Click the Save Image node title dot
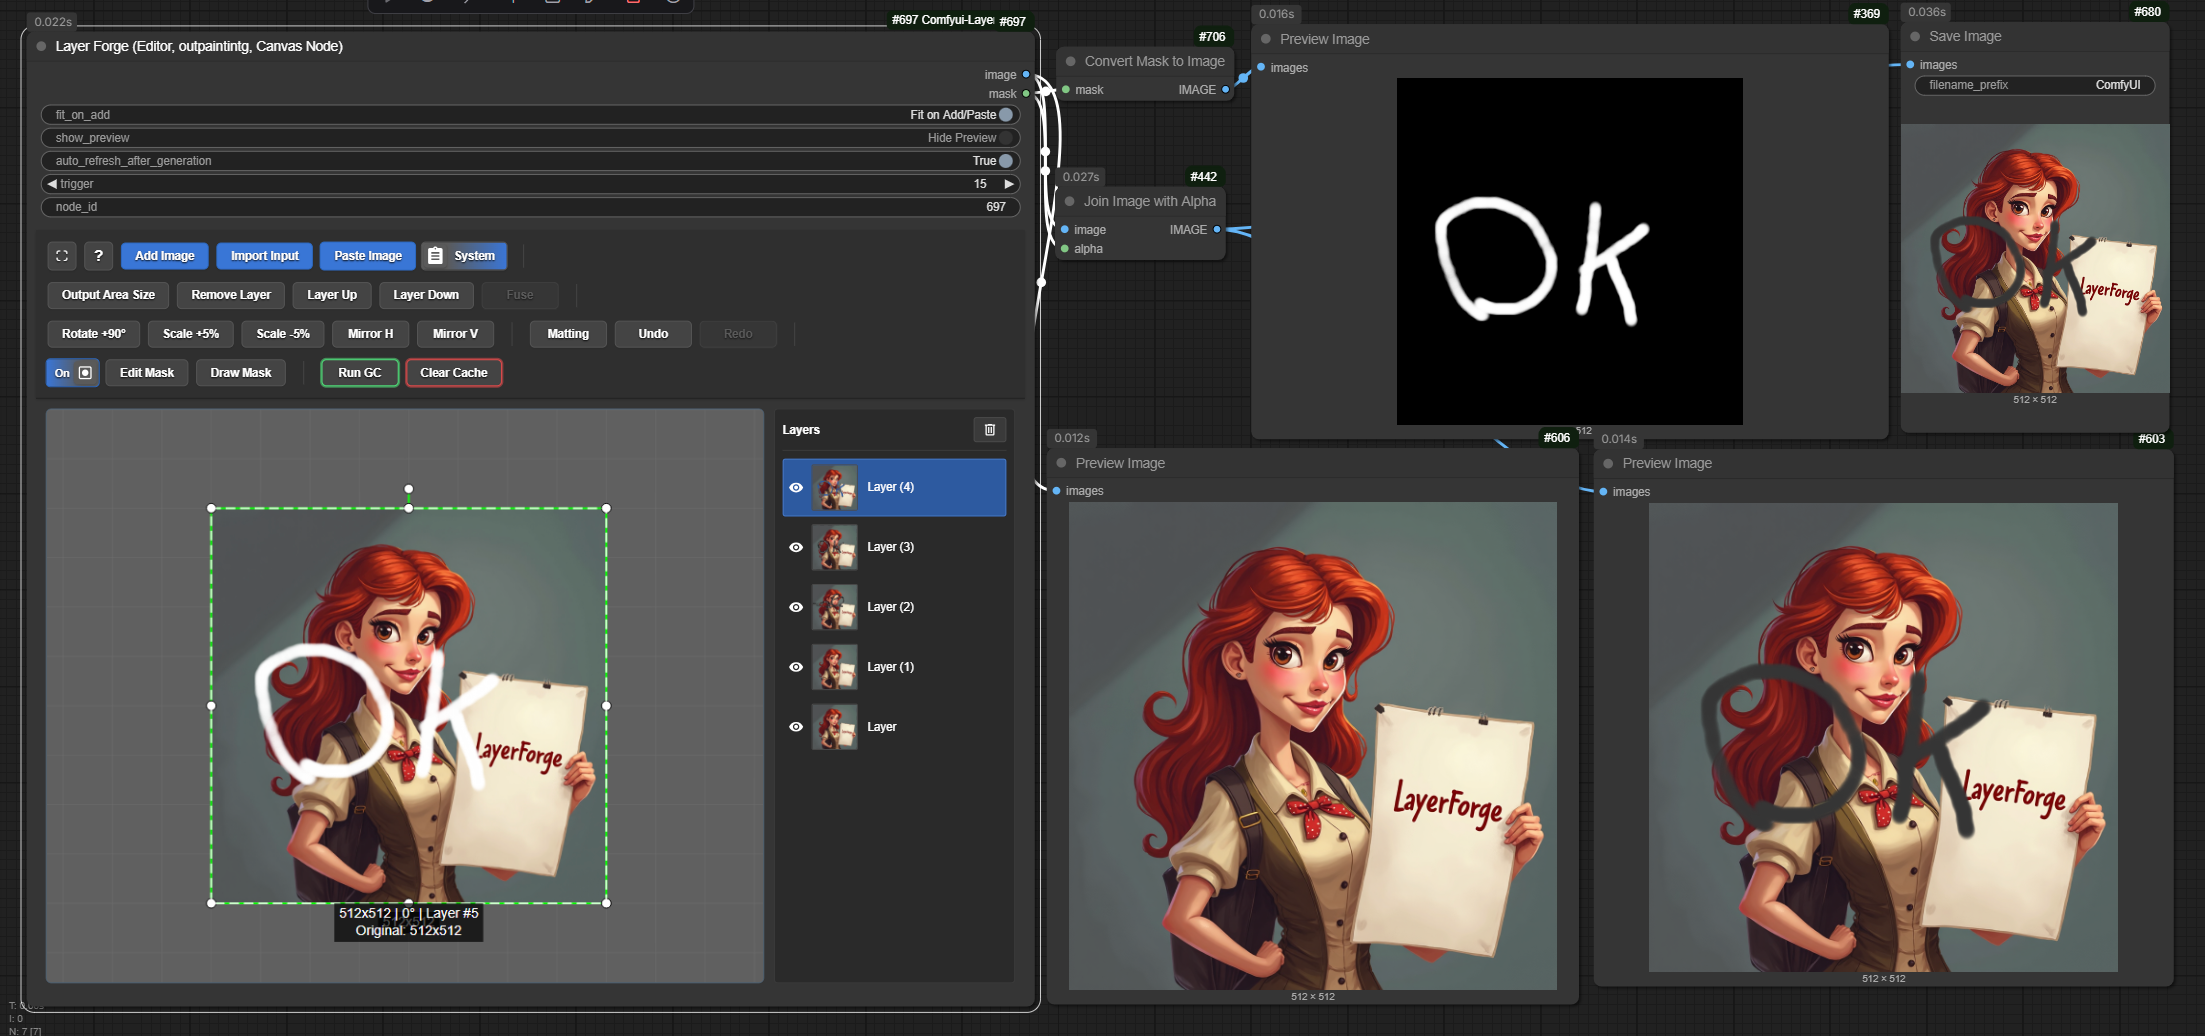The image size is (2205, 1036). coord(1915,37)
